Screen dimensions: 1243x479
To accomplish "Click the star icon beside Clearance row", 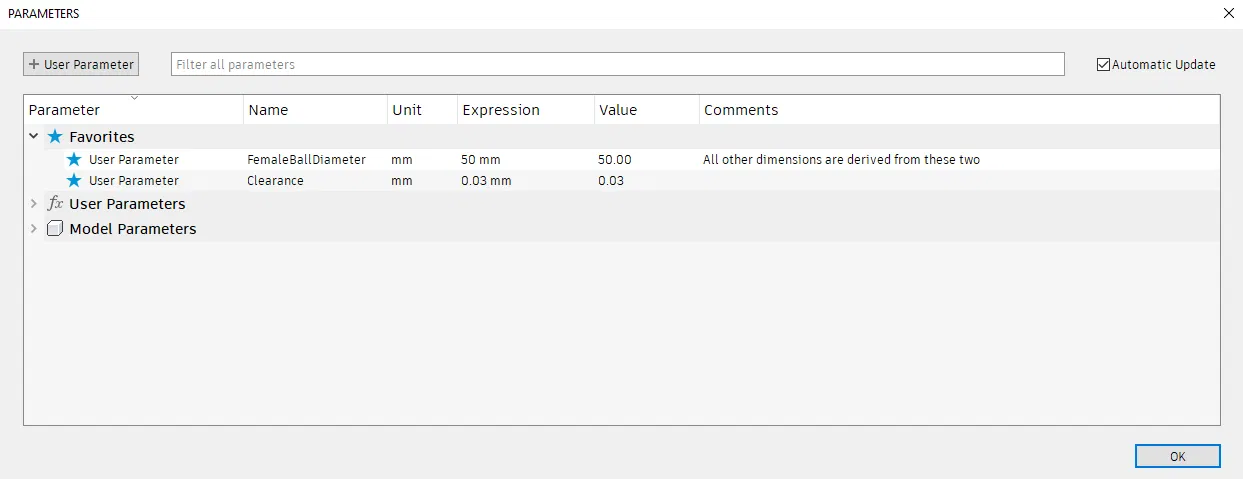I will [x=73, y=181].
